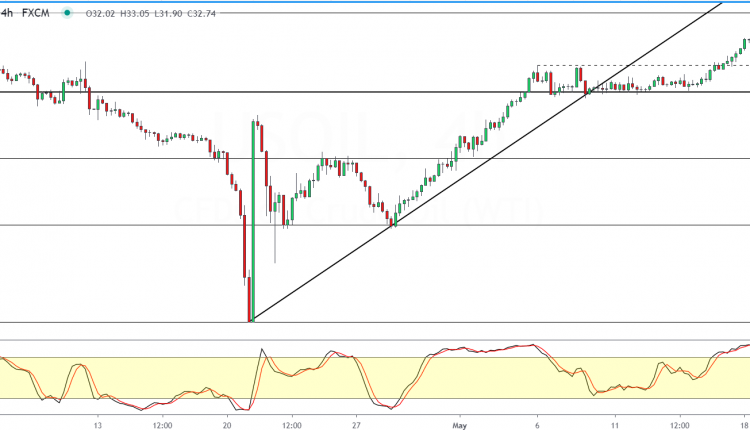The width and height of the screenshot is (750, 430).
Task: Click the 6 date label on time axis
Action: click(x=537, y=425)
